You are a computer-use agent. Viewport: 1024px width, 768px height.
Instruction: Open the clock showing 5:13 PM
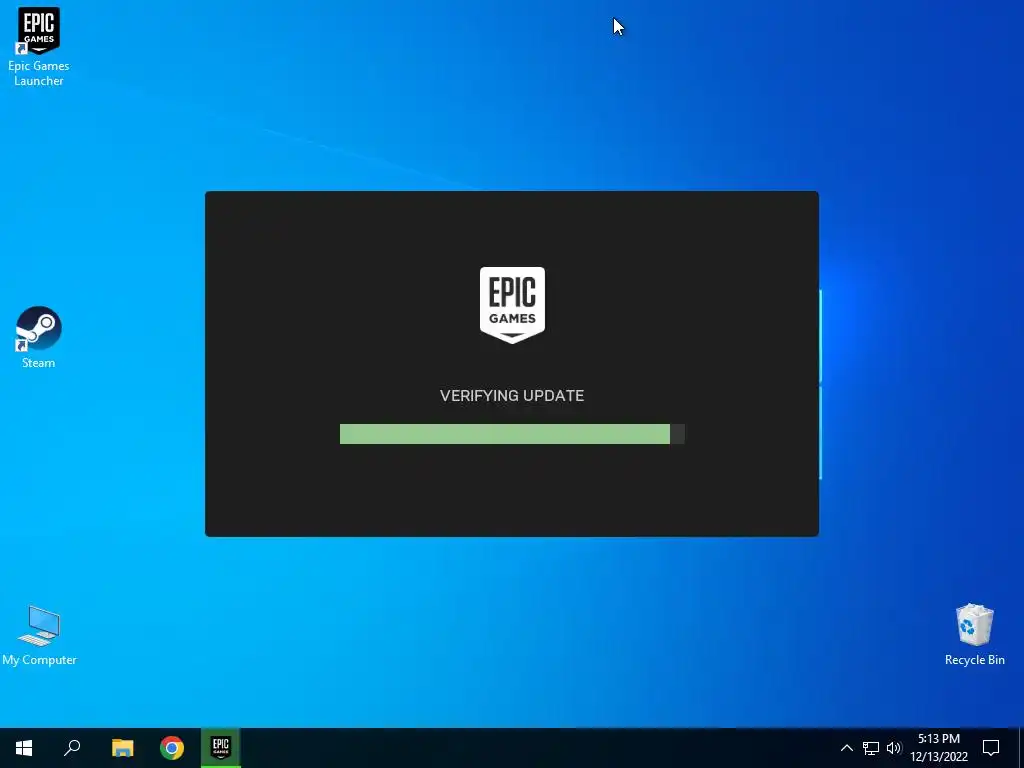pos(939,748)
